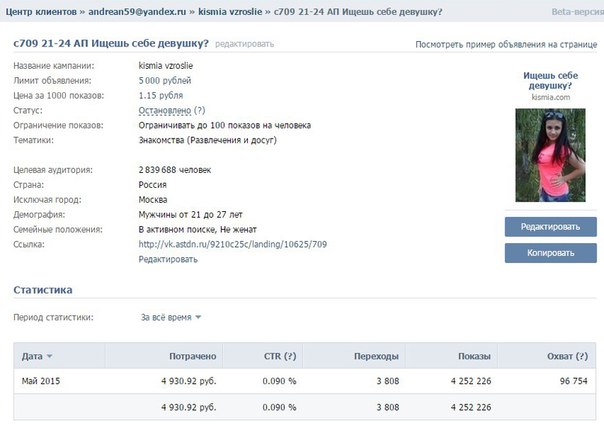
Task: Open the Остановлено status selector
Action: click(x=164, y=110)
